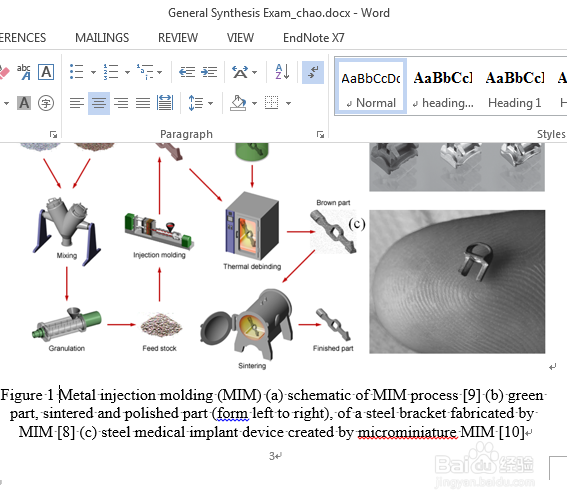Image resolution: width=567 pixels, height=502 pixels.
Task: Justify the paragraph text
Action: tap(143, 103)
